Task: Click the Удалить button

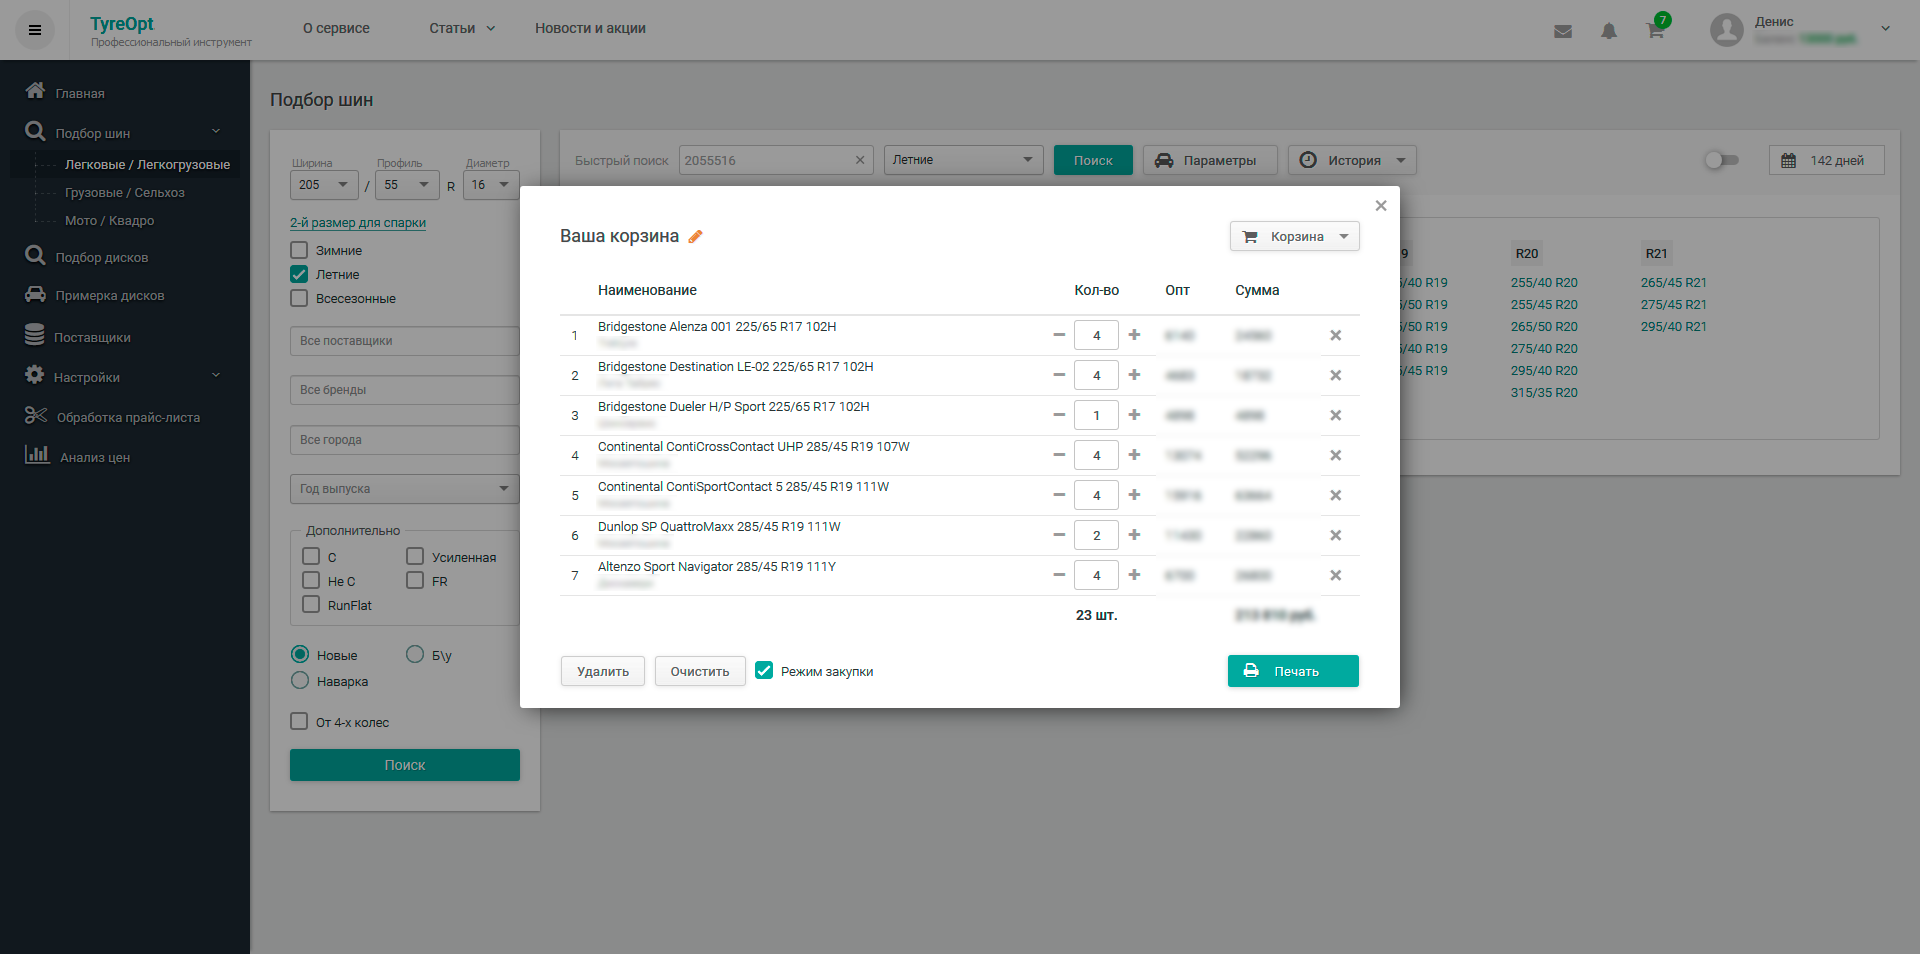Action: 603,671
